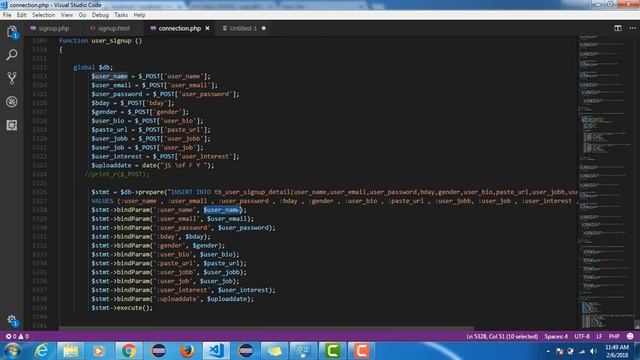Open the Selection menu
Viewport: 640px width, 360px height.
[x=44, y=15]
